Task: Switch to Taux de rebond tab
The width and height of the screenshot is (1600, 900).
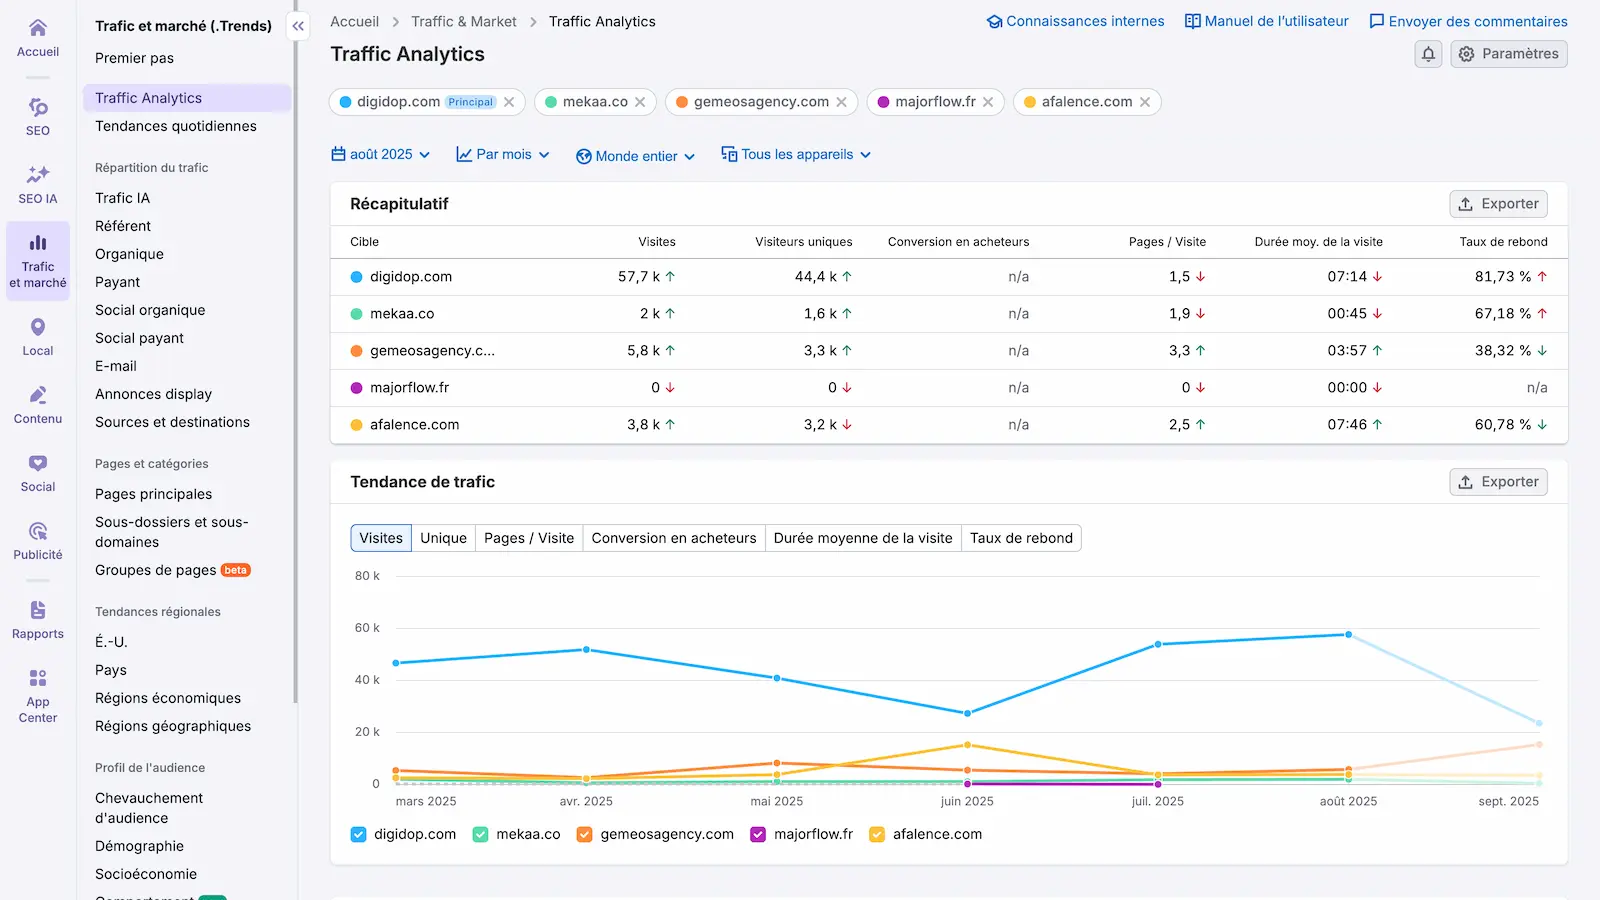Action: click(x=1021, y=538)
